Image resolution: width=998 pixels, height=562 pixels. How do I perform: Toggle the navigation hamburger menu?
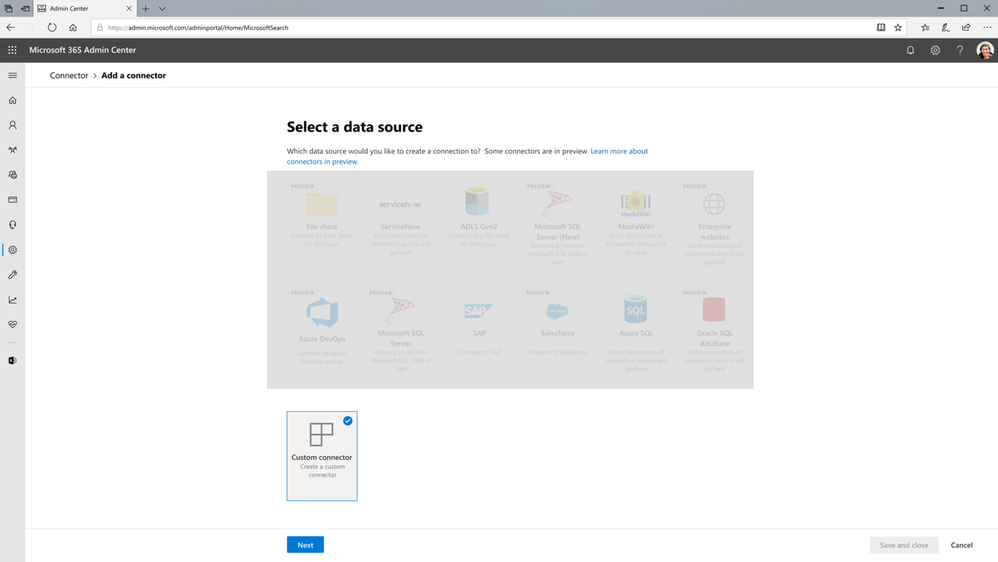pyautogui.click(x=12, y=75)
